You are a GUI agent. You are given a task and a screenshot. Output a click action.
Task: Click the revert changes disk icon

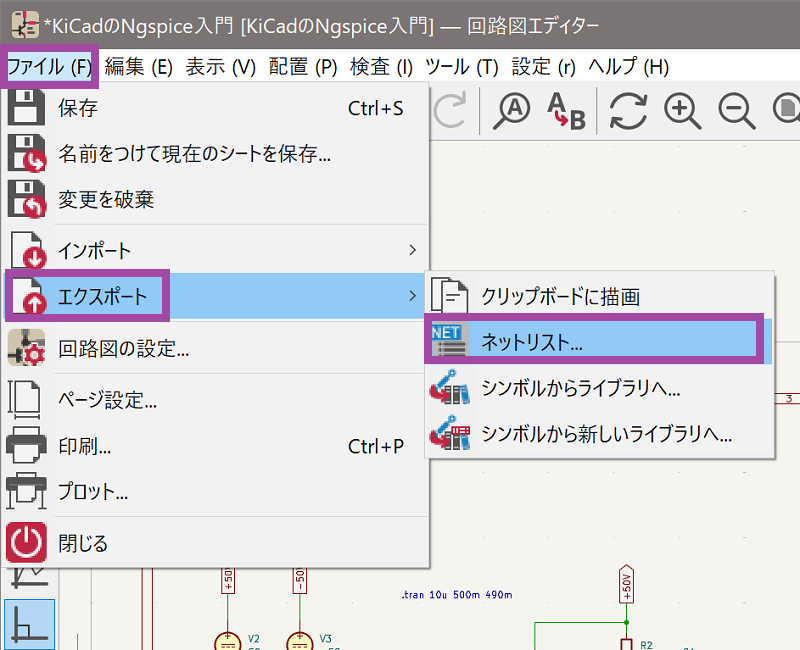[x=27, y=198]
